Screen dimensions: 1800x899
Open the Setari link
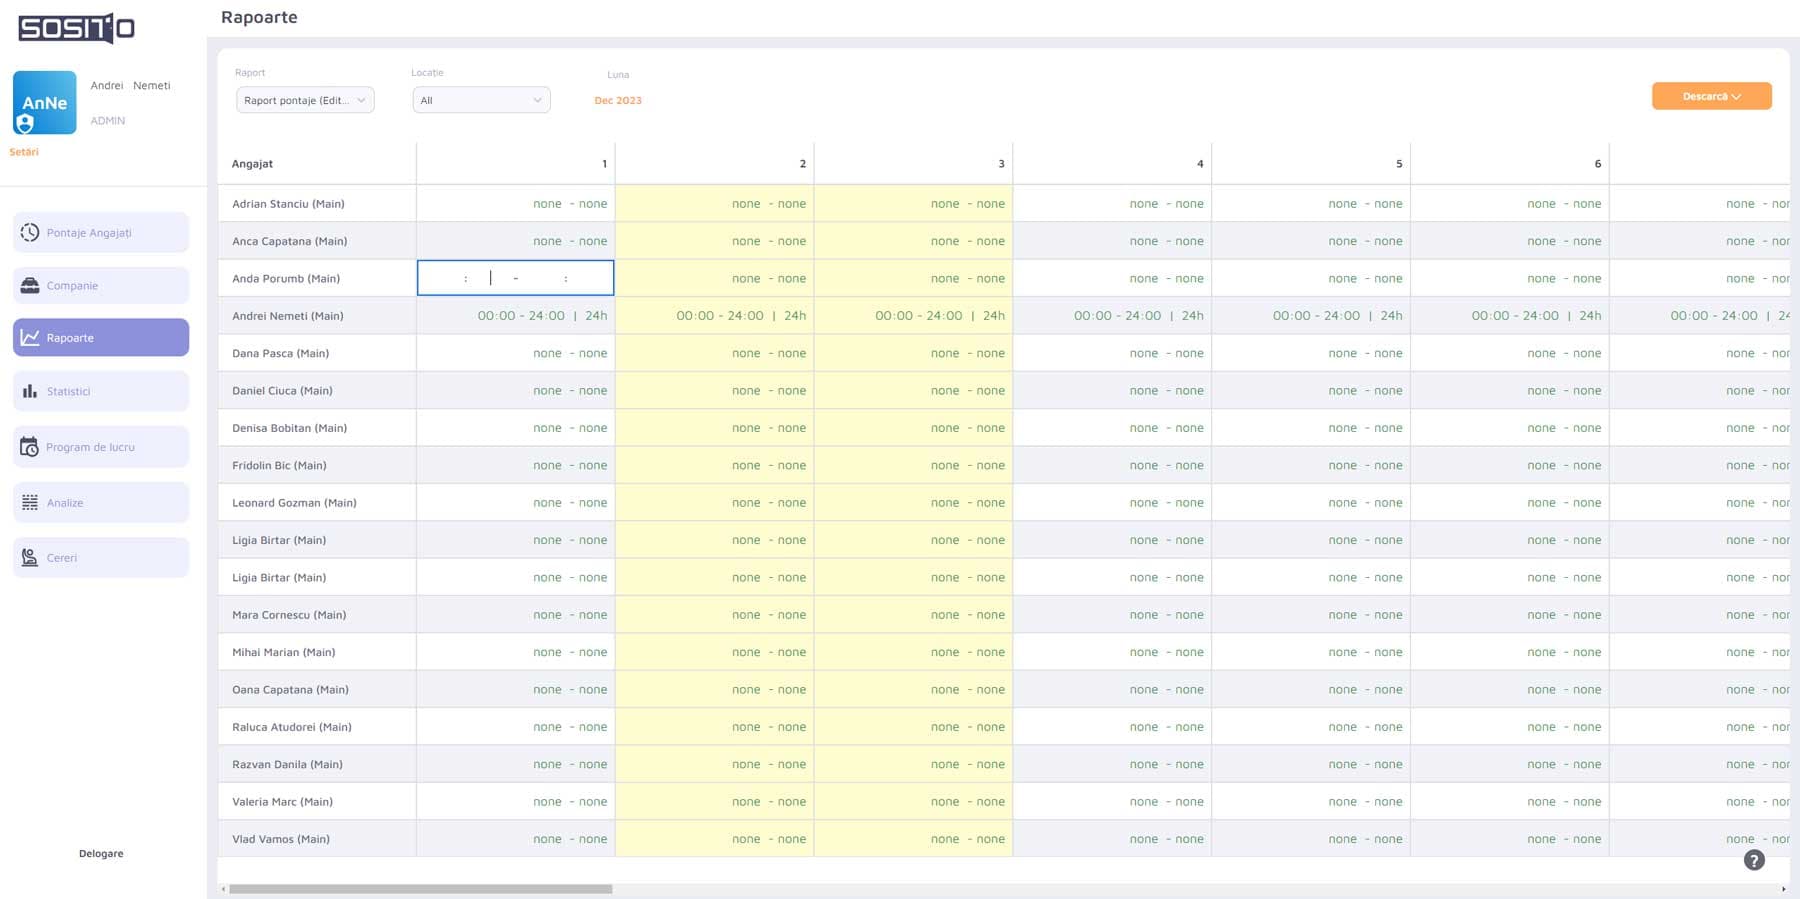(24, 152)
